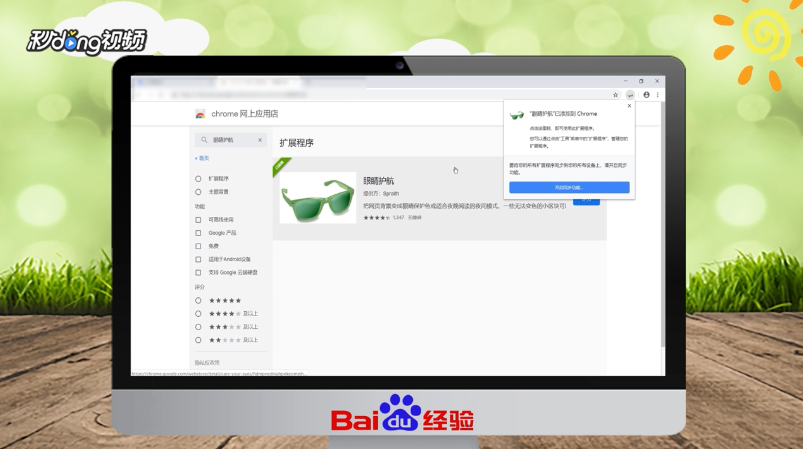Image resolution: width=803 pixels, height=449 pixels.
Task: Check the '支持 Google 云端硬盘' checkbox
Action: click(198, 273)
